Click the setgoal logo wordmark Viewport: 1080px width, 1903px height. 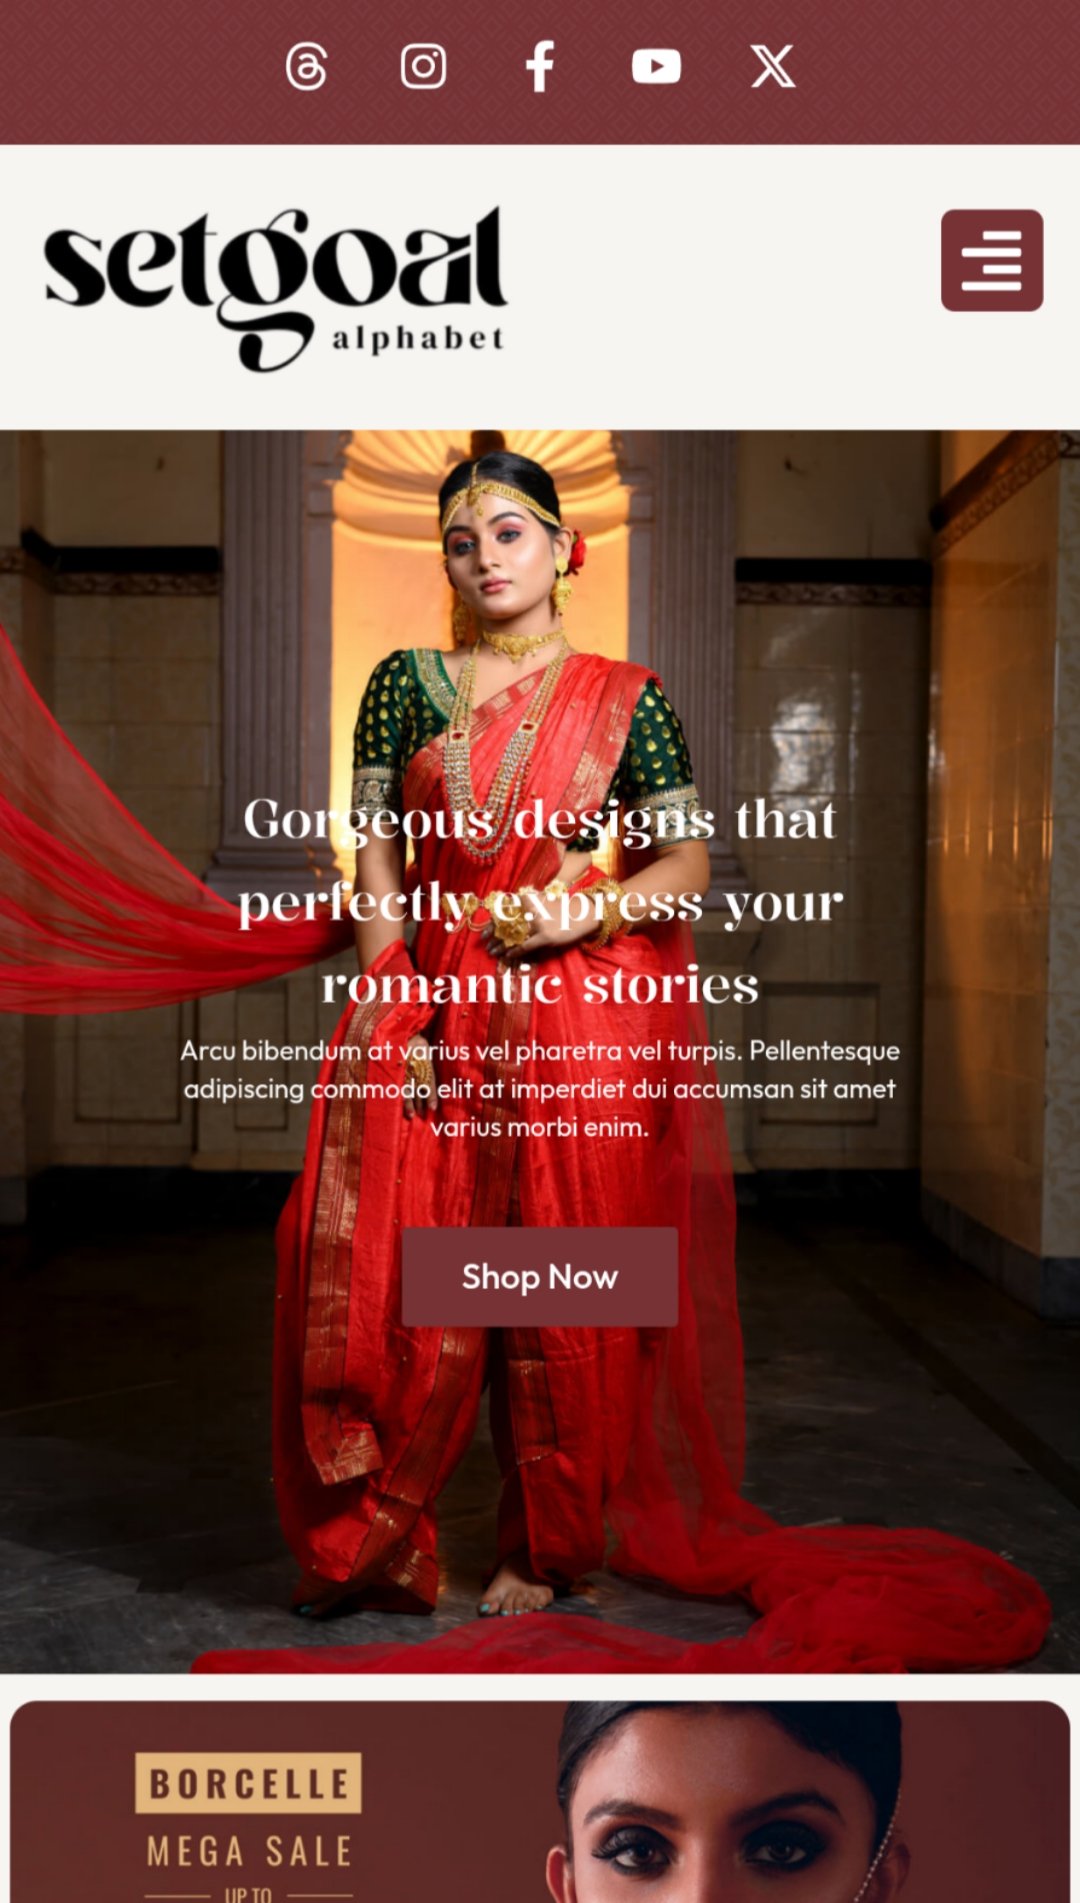tap(275, 268)
